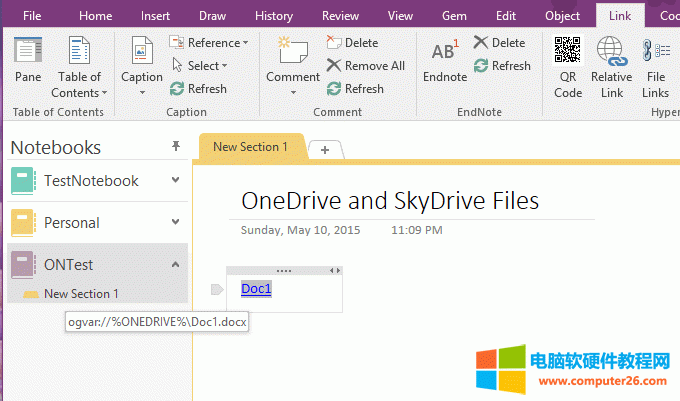Expand the TestNotebook notebook chevron
This screenshot has height=401, width=680.
pos(176,181)
